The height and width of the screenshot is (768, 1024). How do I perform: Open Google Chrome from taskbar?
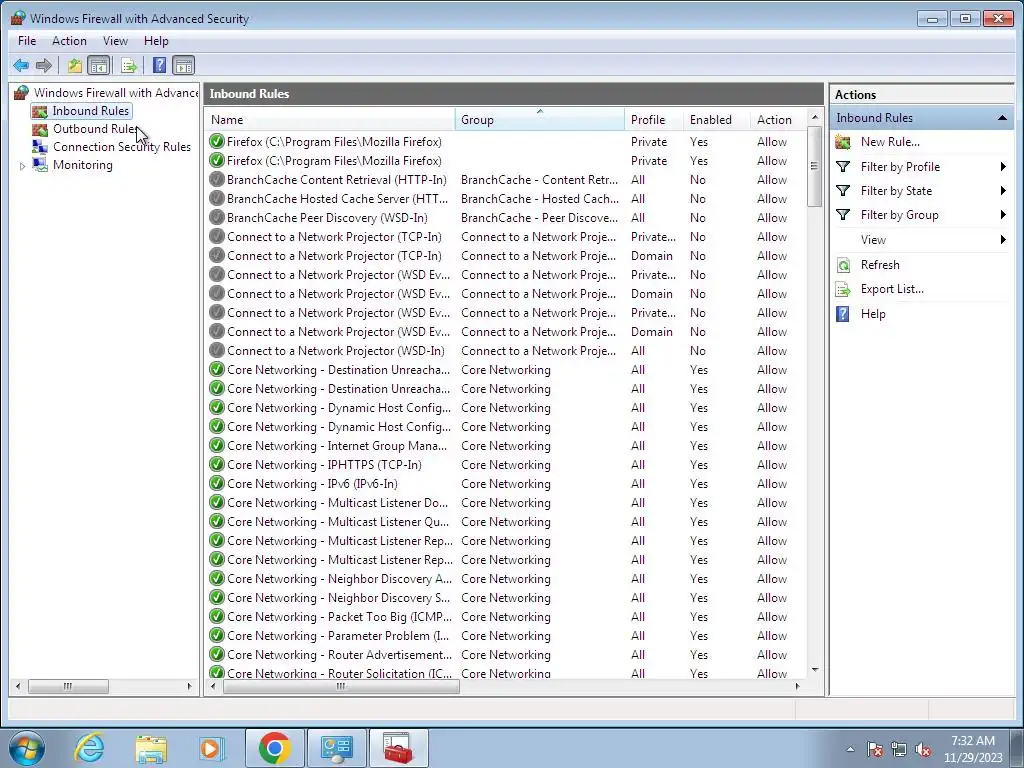pyautogui.click(x=274, y=748)
